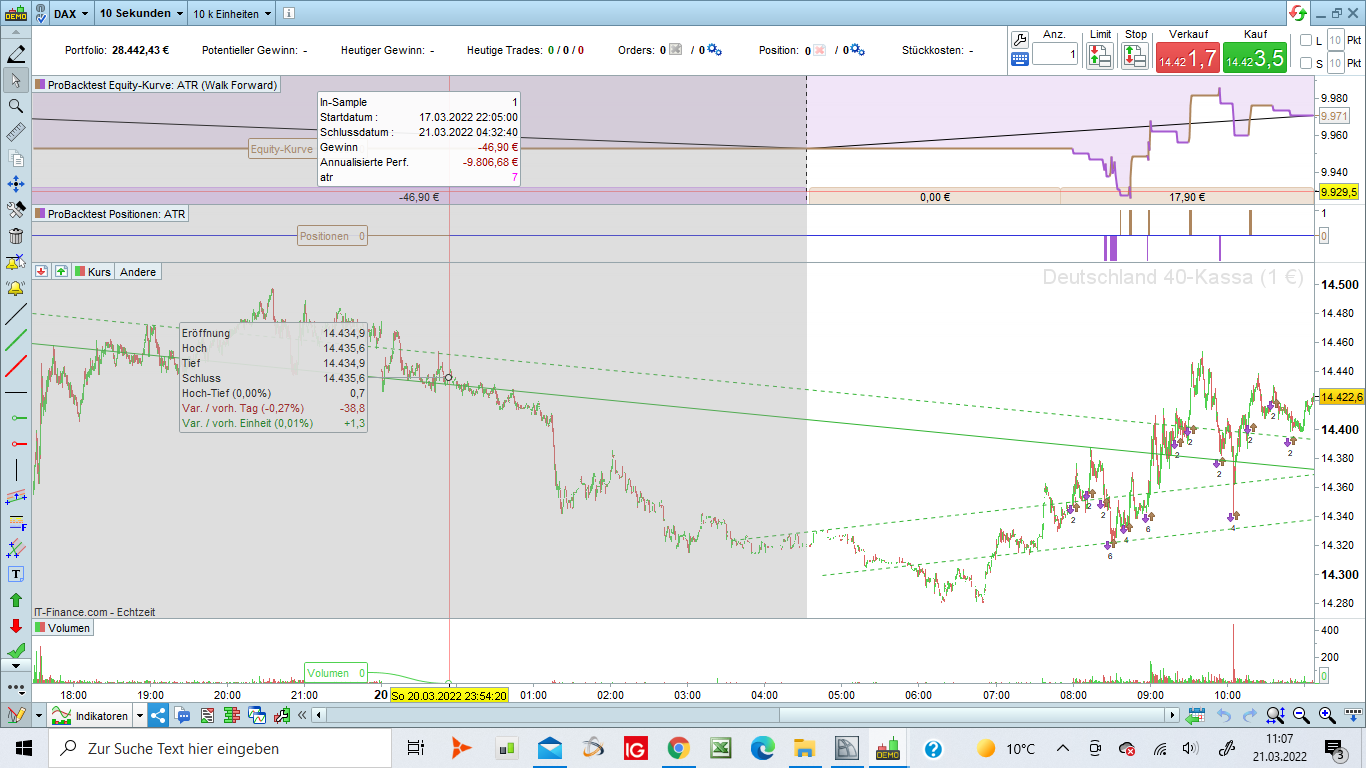Click the green Kauf buy button
This screenshot has height=768, width=1366.
pyautogui.click(x=1255, y=58)
